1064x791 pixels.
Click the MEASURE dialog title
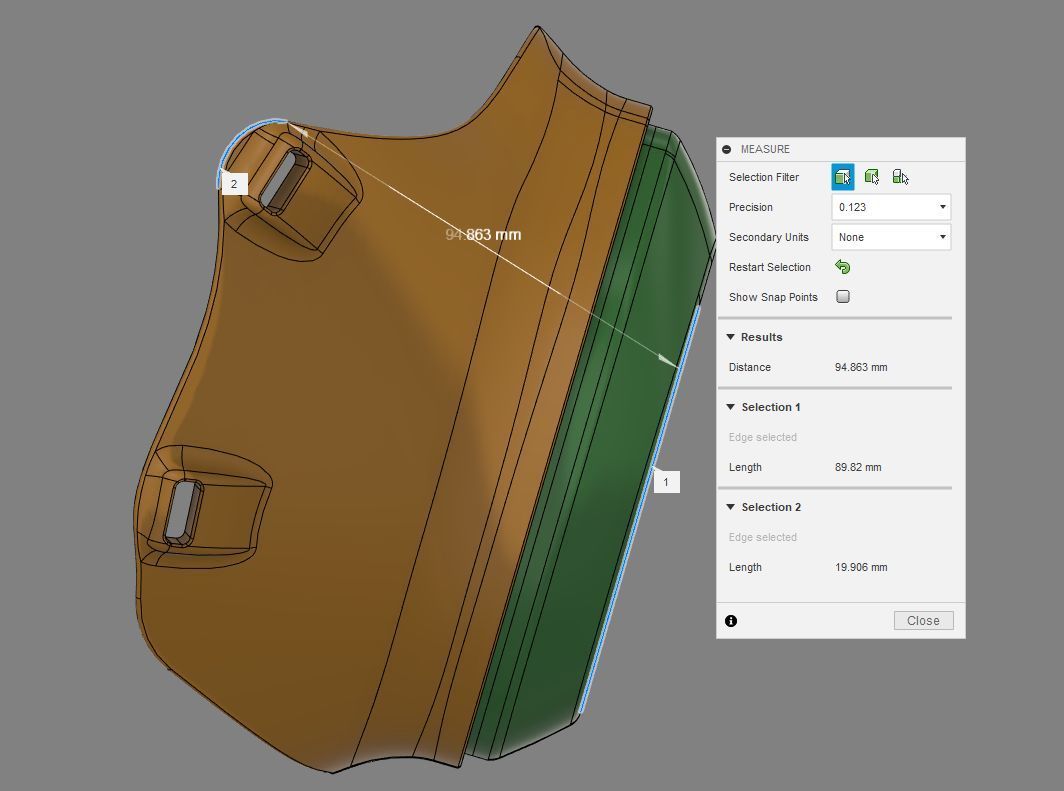click(765, 149)
